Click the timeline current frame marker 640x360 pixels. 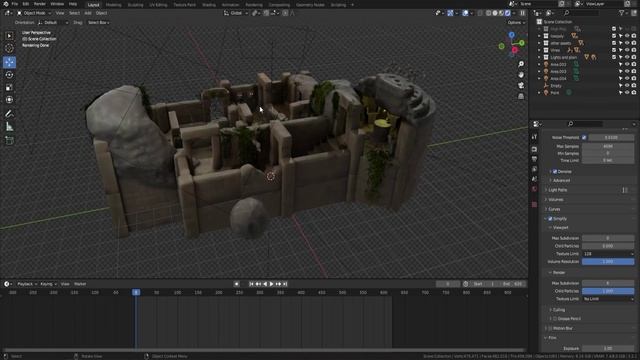pos(136,292)
